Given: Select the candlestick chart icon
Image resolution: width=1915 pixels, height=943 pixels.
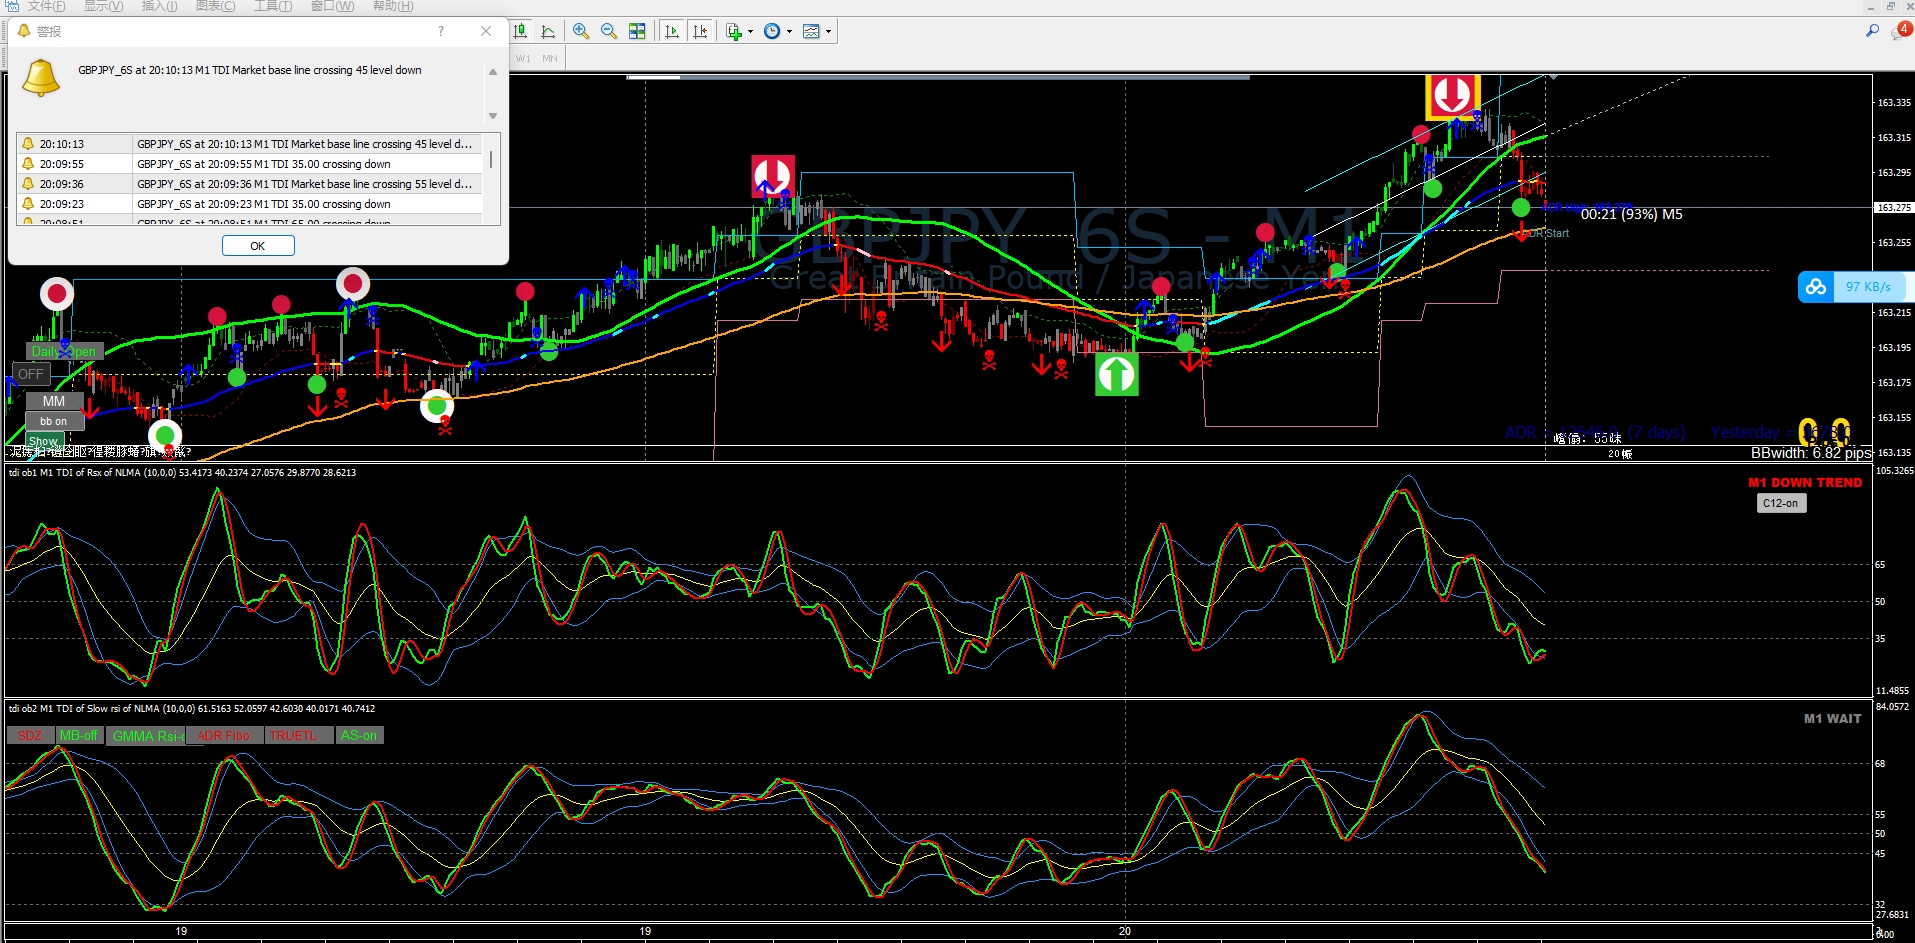Looking at the screenshot, I should click(520, 31).
